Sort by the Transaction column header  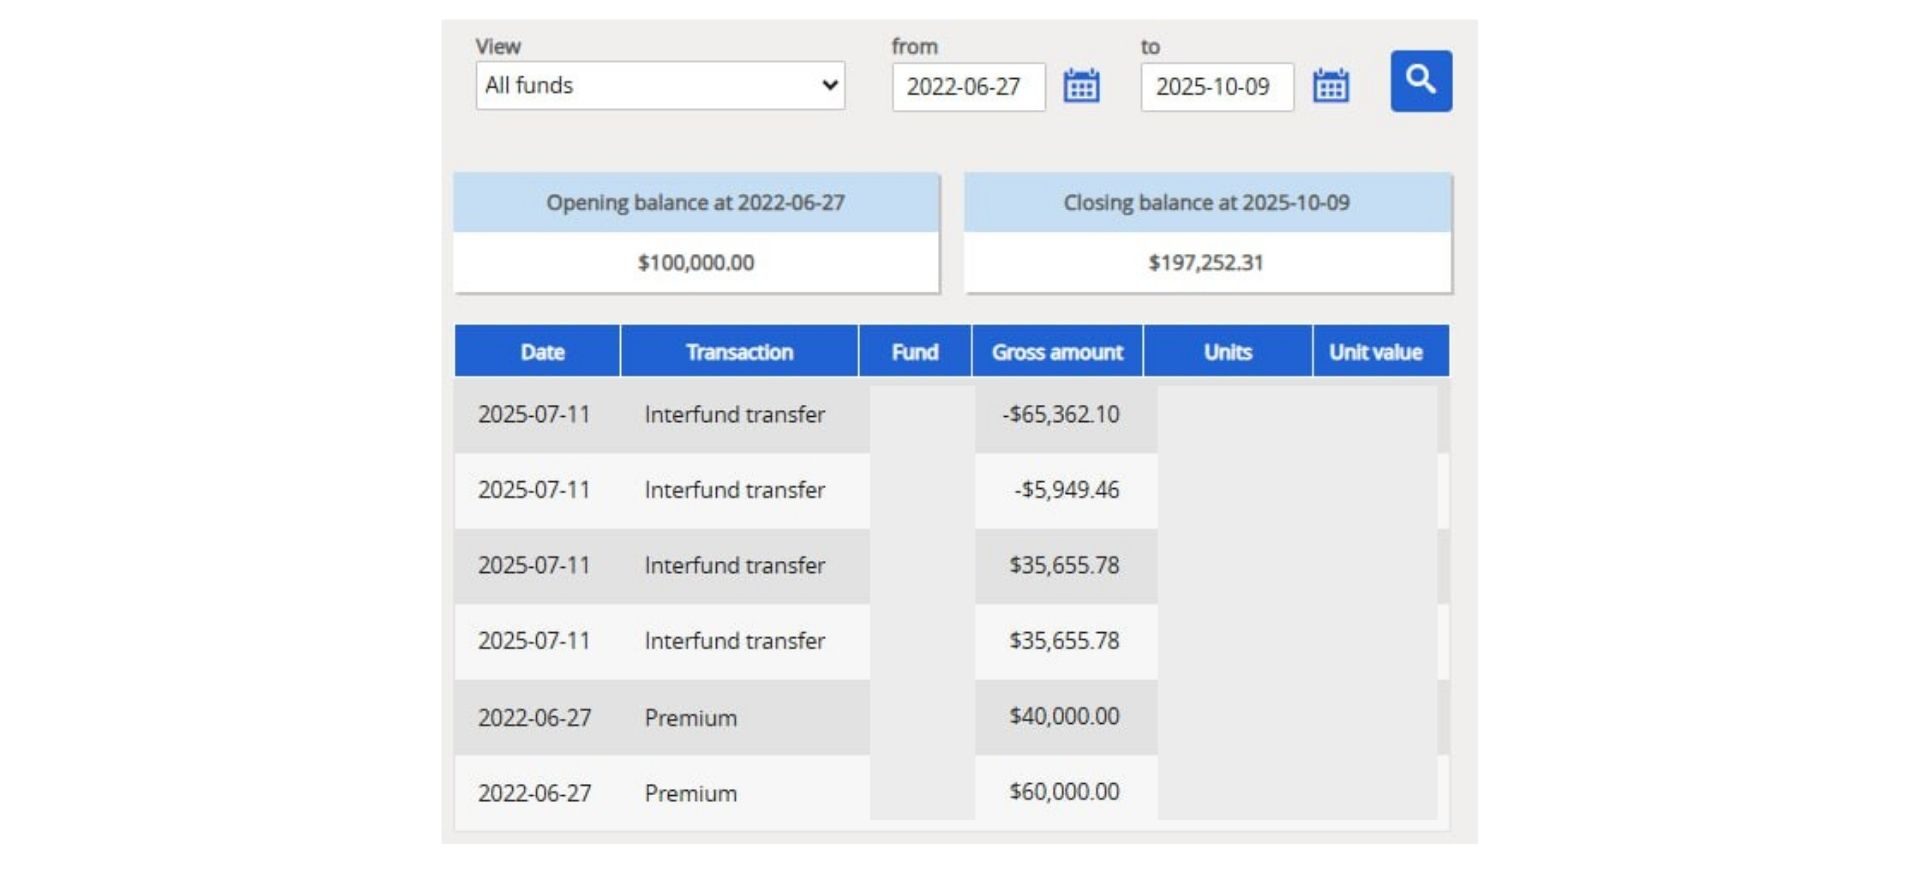[x=739, y=352]
